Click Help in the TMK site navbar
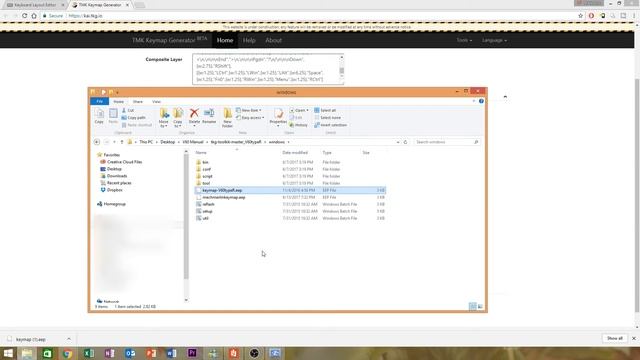This screenshot has width=640, height=360. click(249, 40)
